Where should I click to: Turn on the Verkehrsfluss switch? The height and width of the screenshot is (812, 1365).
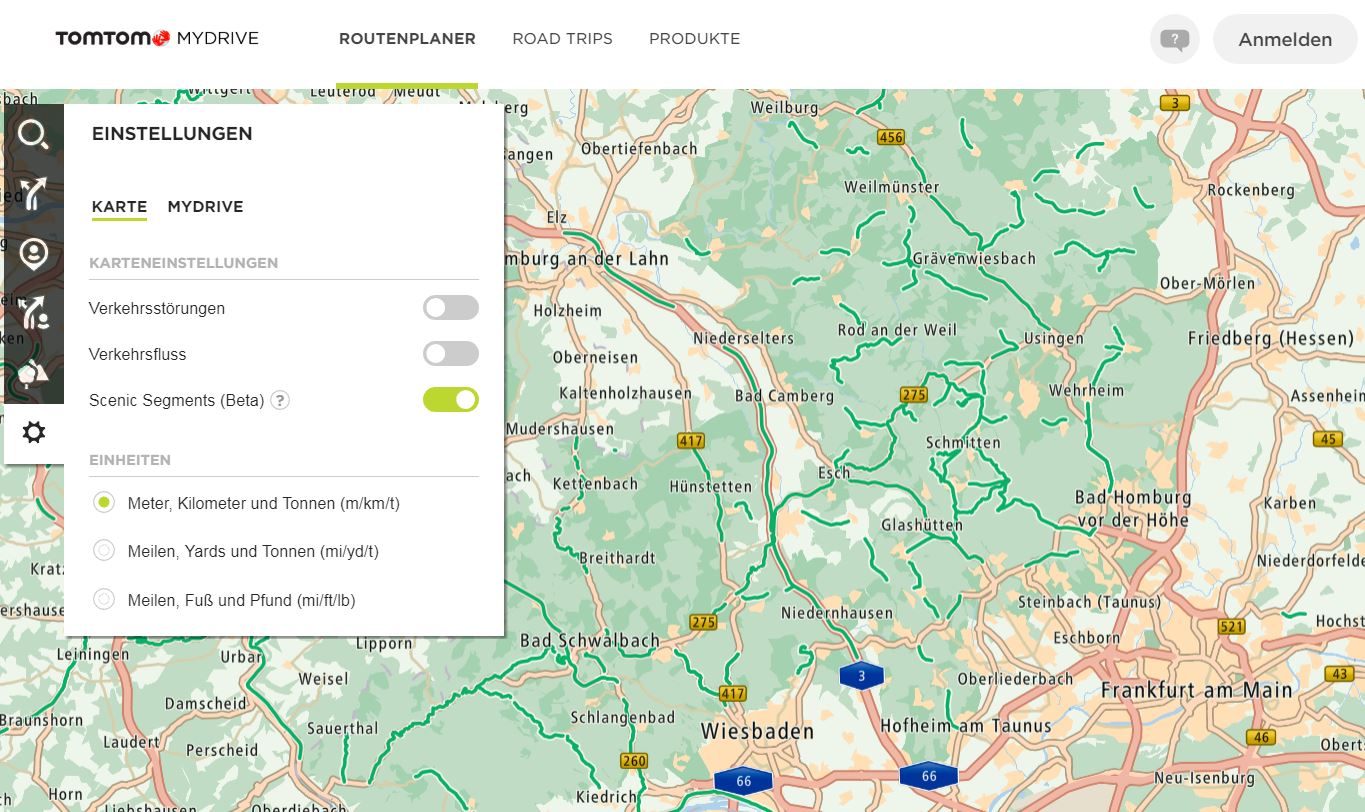[450, 354]
